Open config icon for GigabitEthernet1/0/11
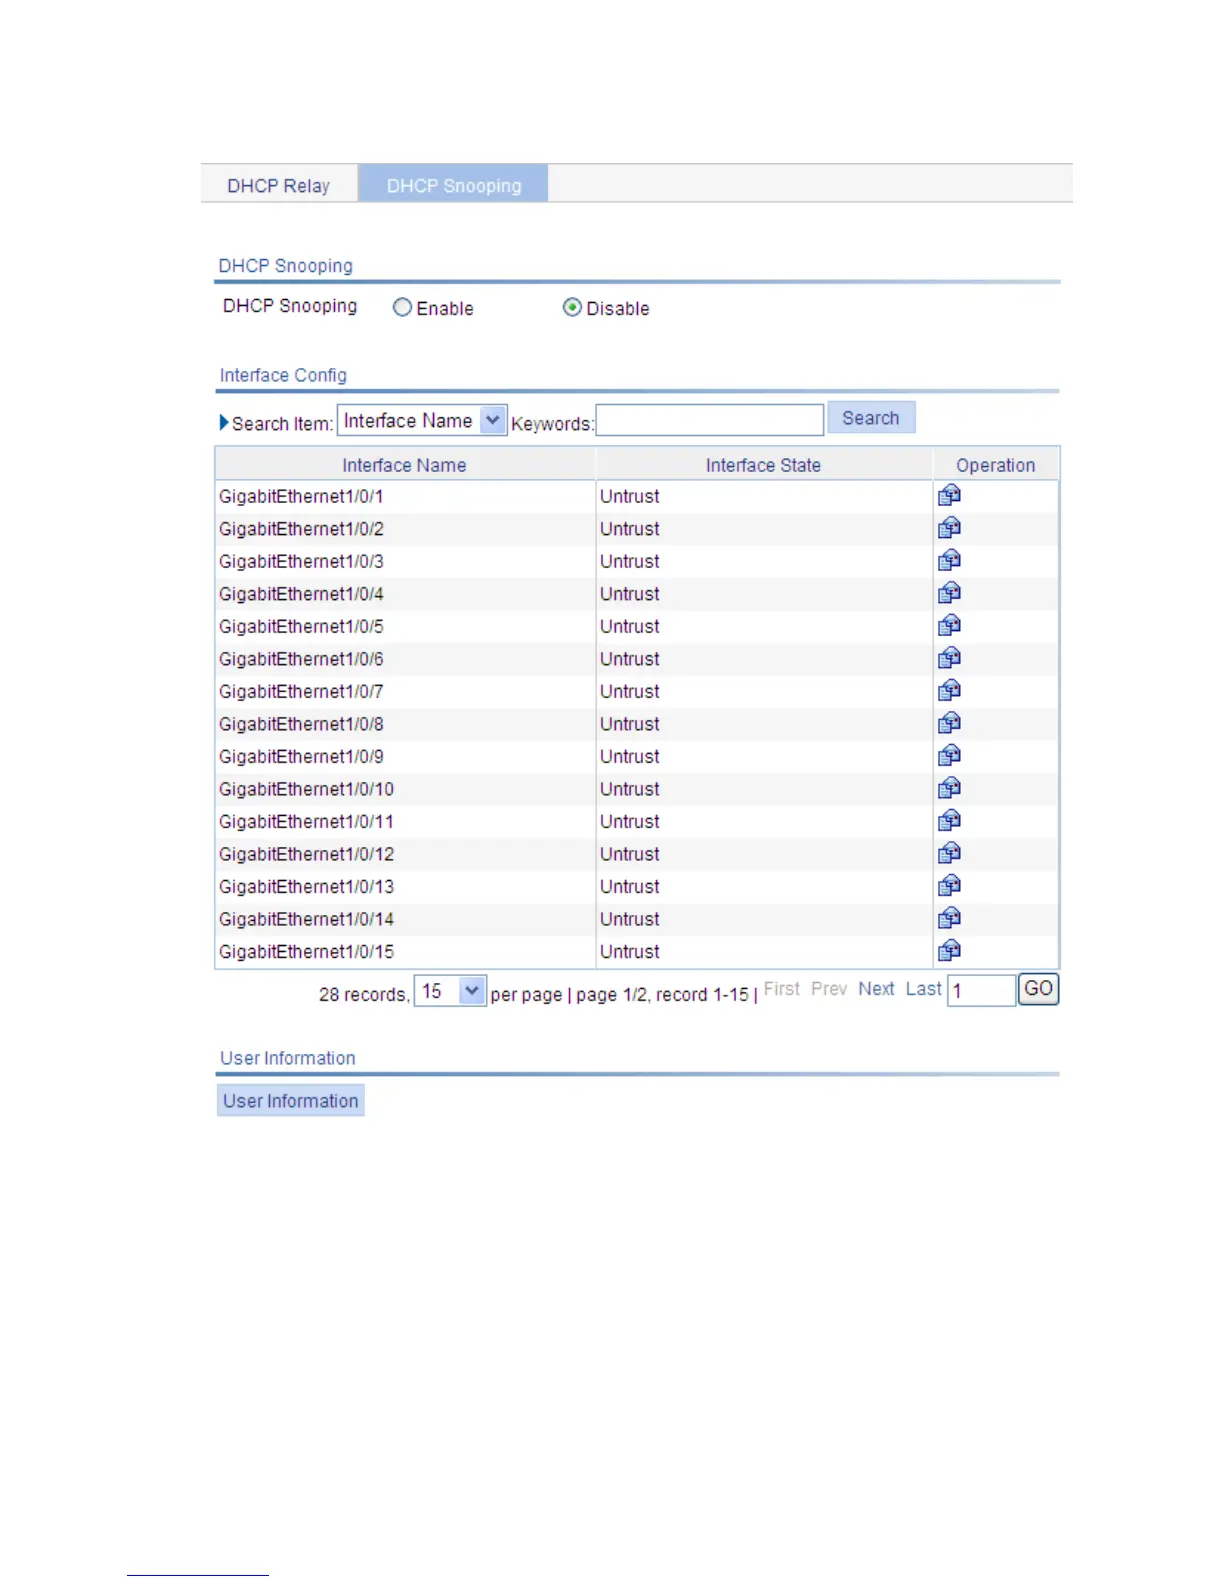The height and width of the screenshot is (1584, 1224). coord(949,820)
